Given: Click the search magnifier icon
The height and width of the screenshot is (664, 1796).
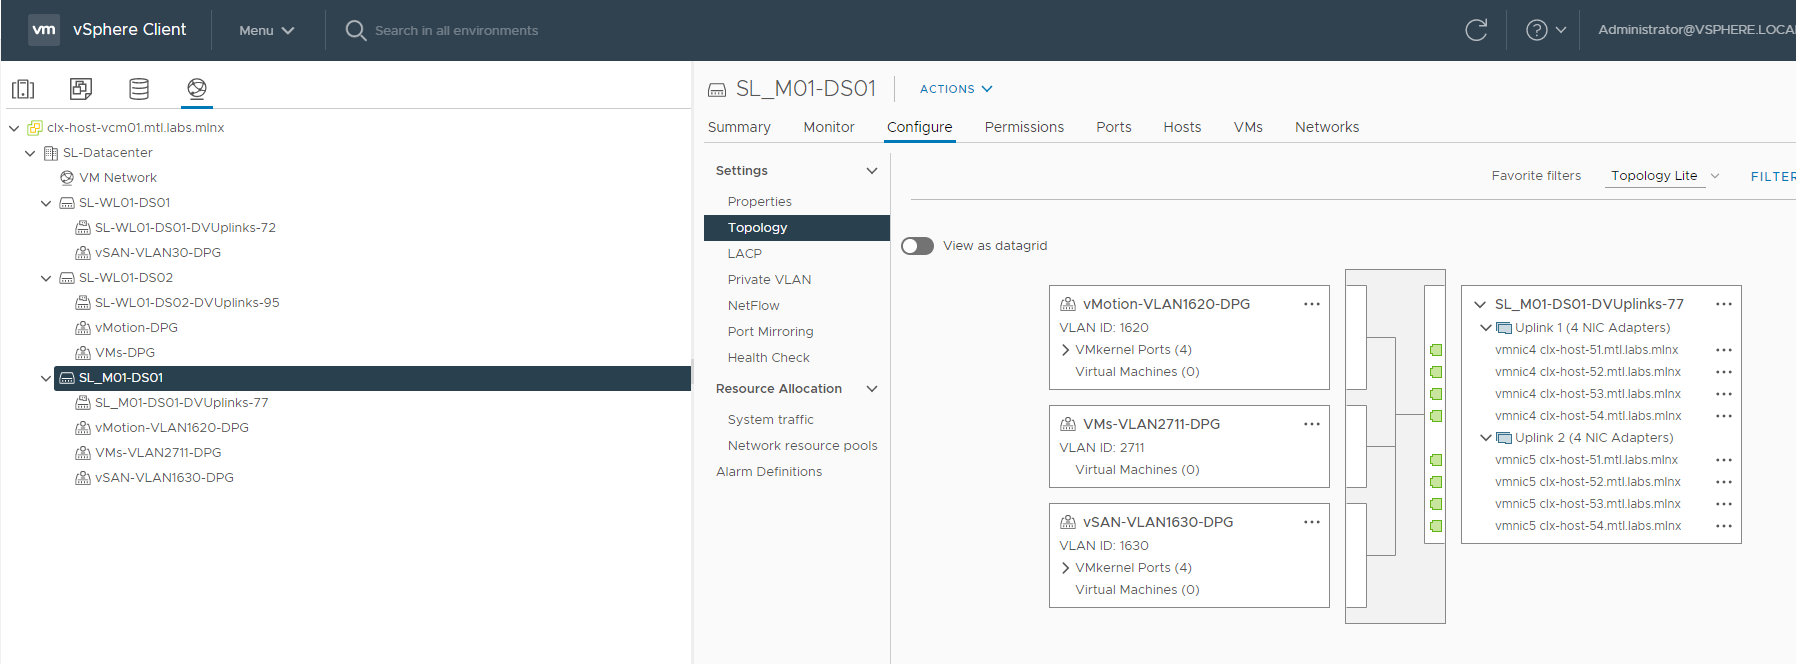Looking at the screenshot, I should coord(355,30).
